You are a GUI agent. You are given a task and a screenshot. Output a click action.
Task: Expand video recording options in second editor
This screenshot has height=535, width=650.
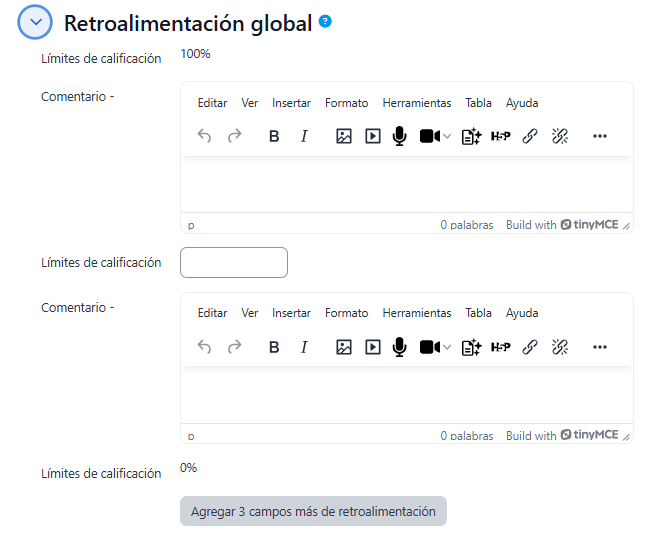point(447,347)
